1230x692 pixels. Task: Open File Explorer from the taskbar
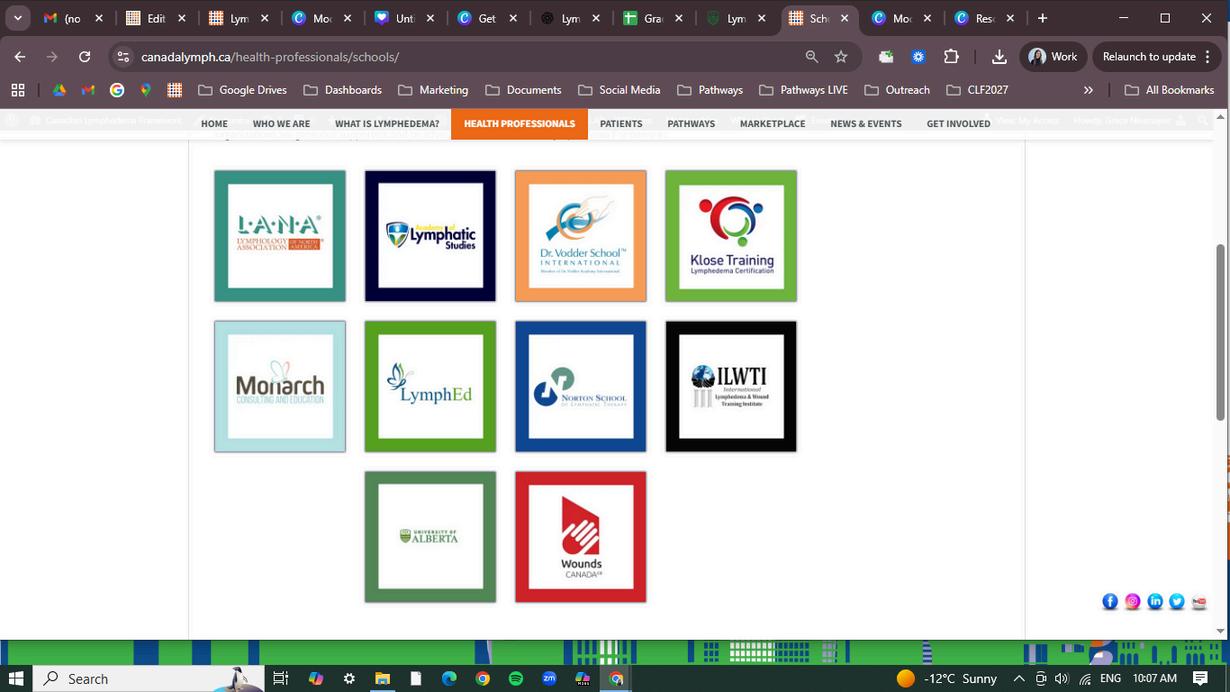tap(382, 678)
